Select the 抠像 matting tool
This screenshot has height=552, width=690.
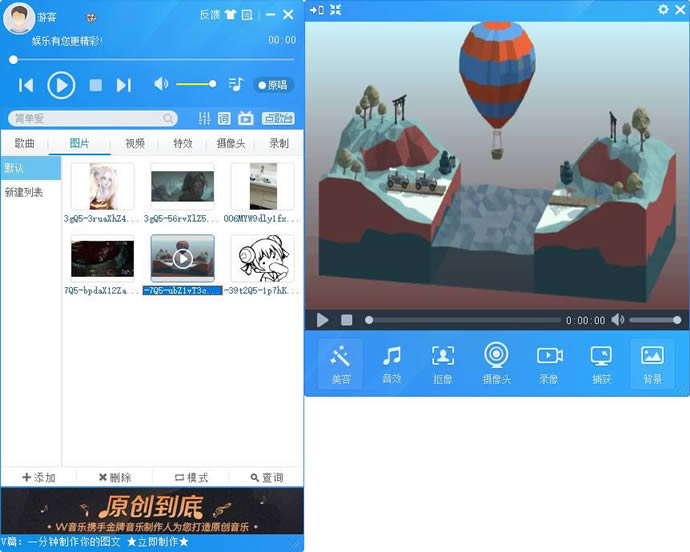(x=443, y=364)
